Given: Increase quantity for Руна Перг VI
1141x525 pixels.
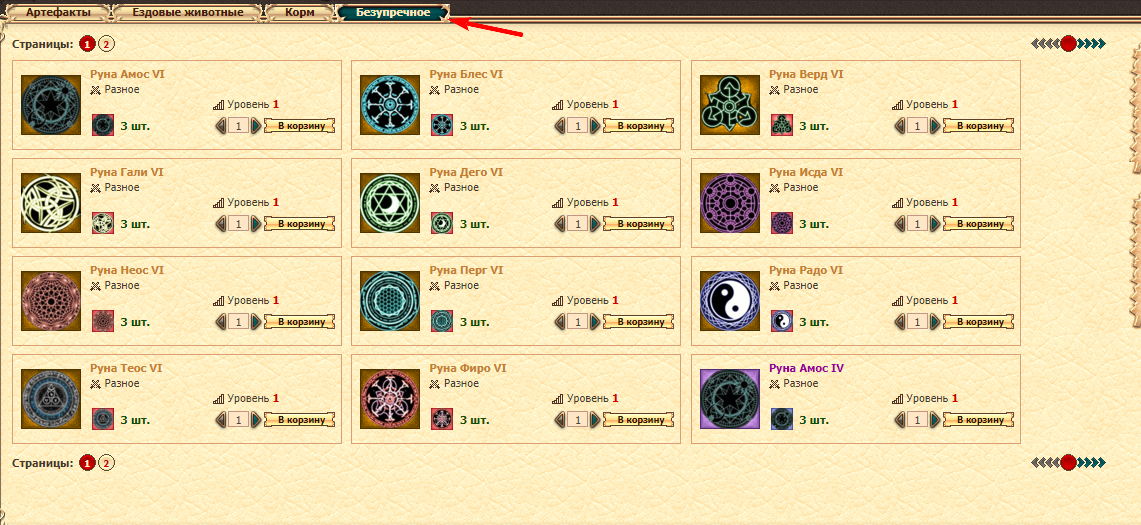Looking at the screenshot, I should click(596, 322).
